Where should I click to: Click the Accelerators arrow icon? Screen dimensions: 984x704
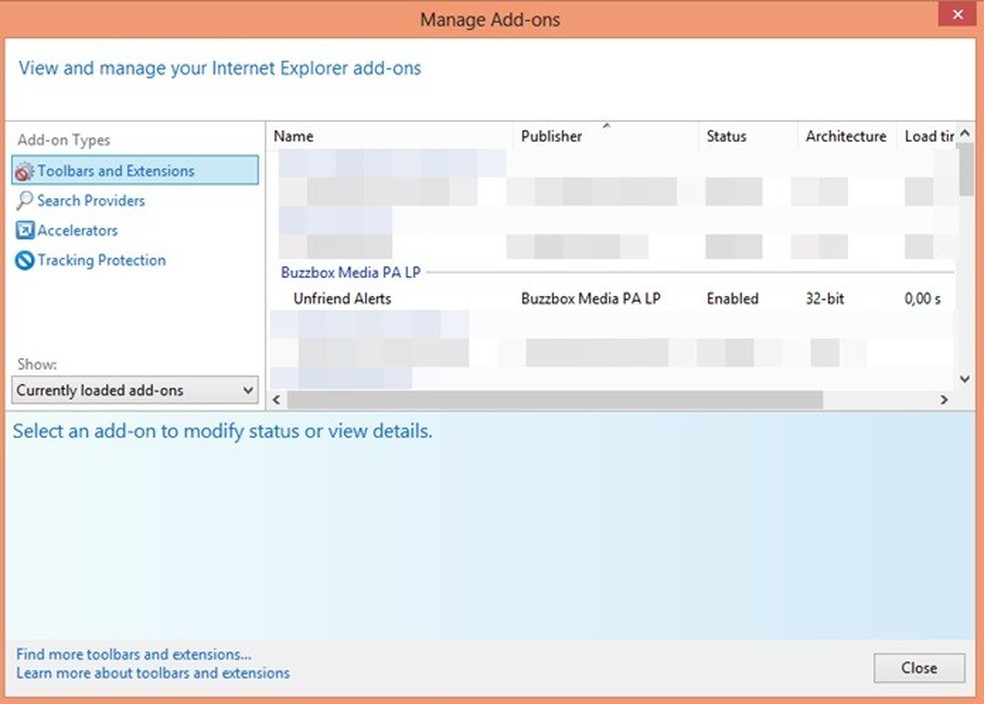pos(25,231)
